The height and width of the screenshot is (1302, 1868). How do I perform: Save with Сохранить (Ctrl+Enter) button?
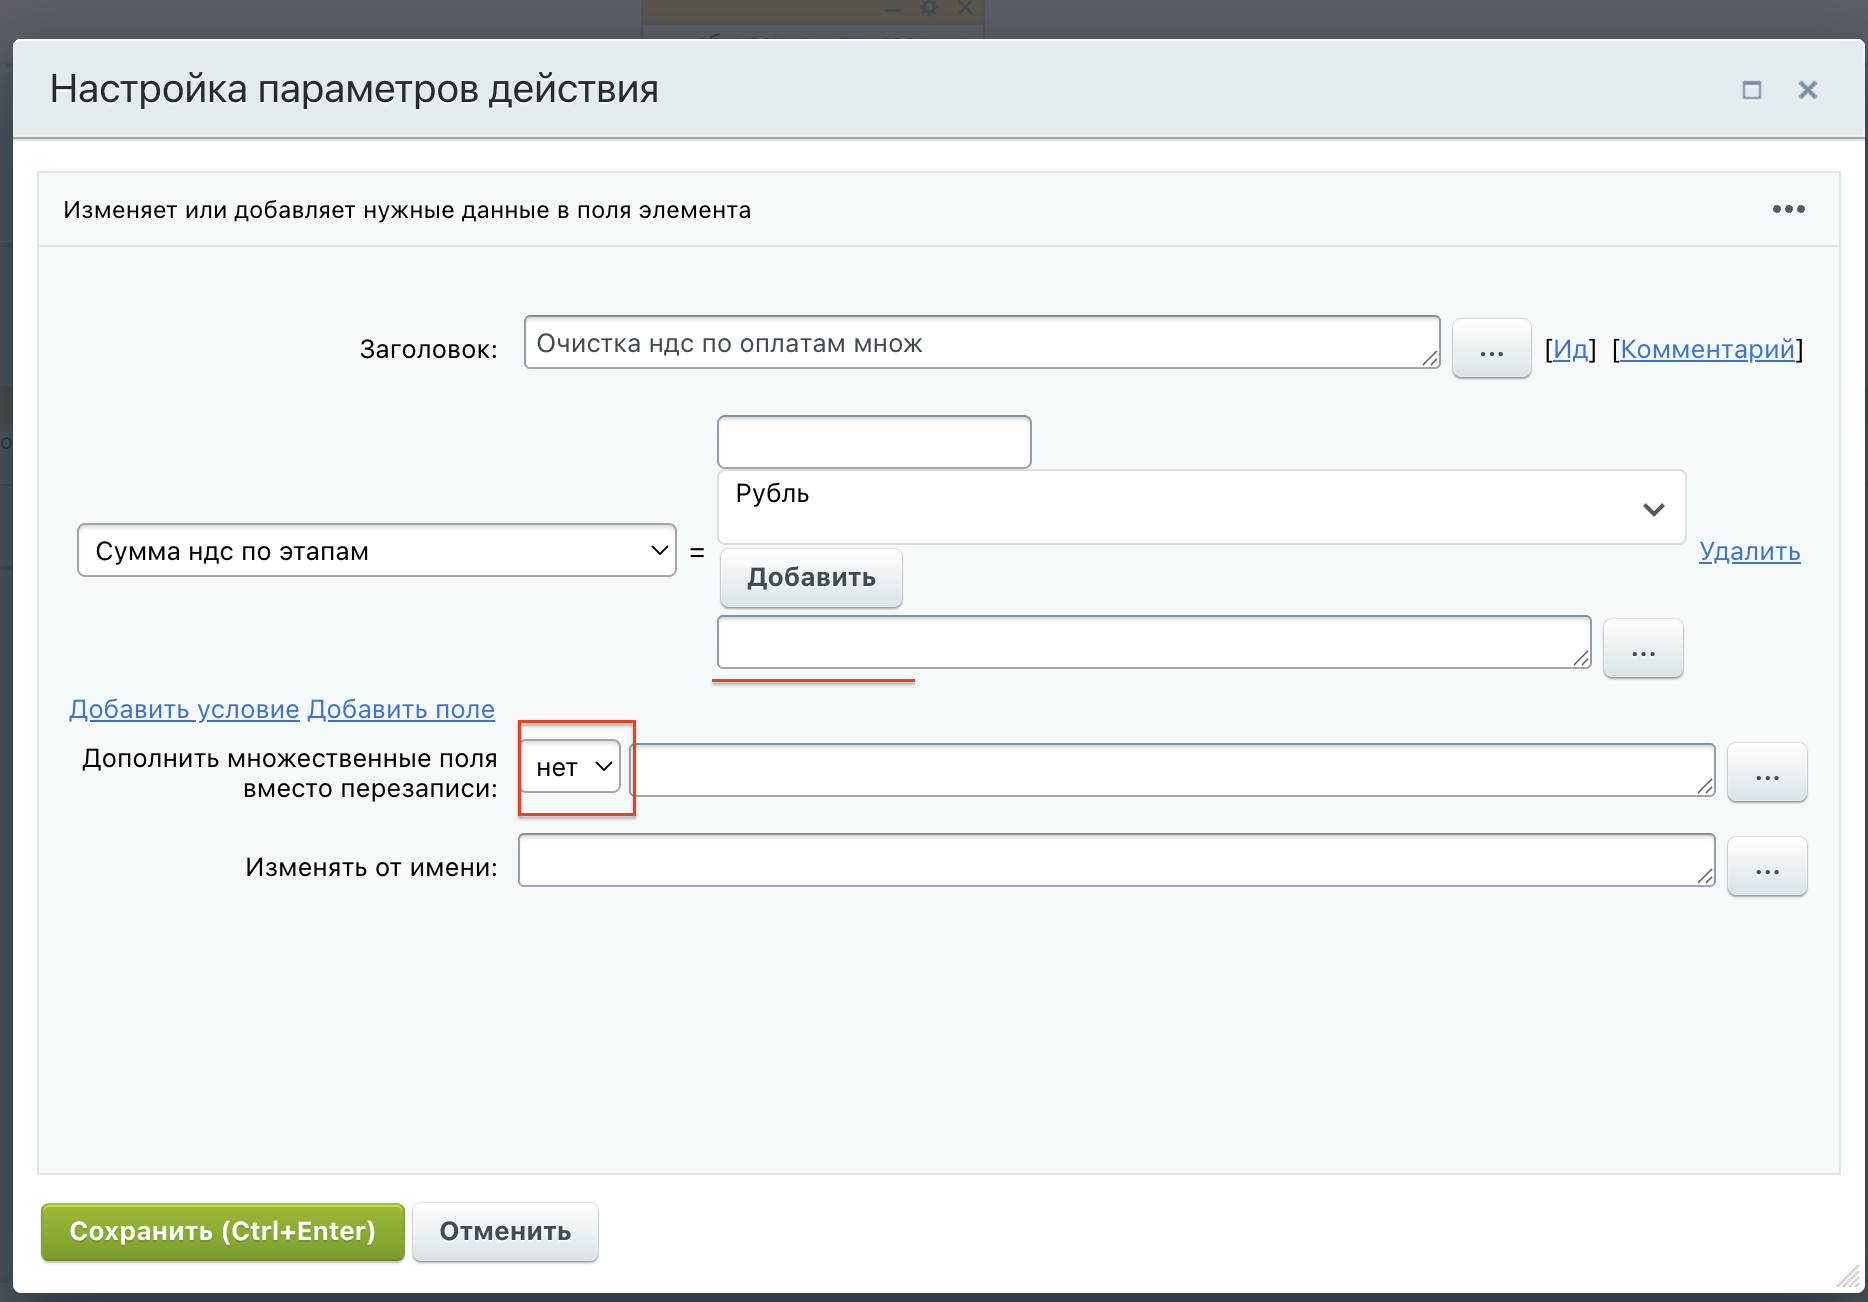click(222, 1231)
